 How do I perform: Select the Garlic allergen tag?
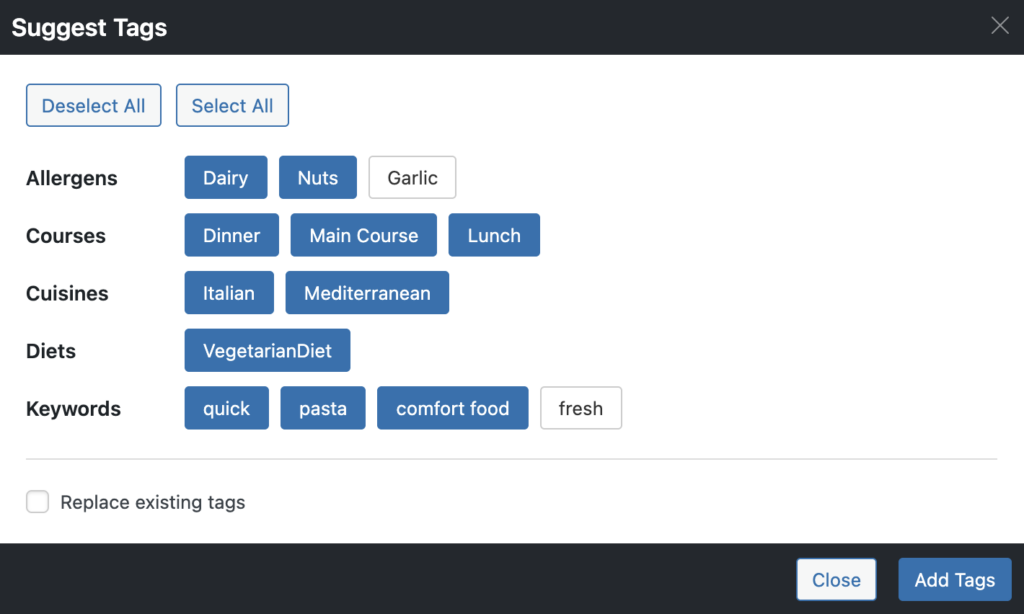pos(412,178)
